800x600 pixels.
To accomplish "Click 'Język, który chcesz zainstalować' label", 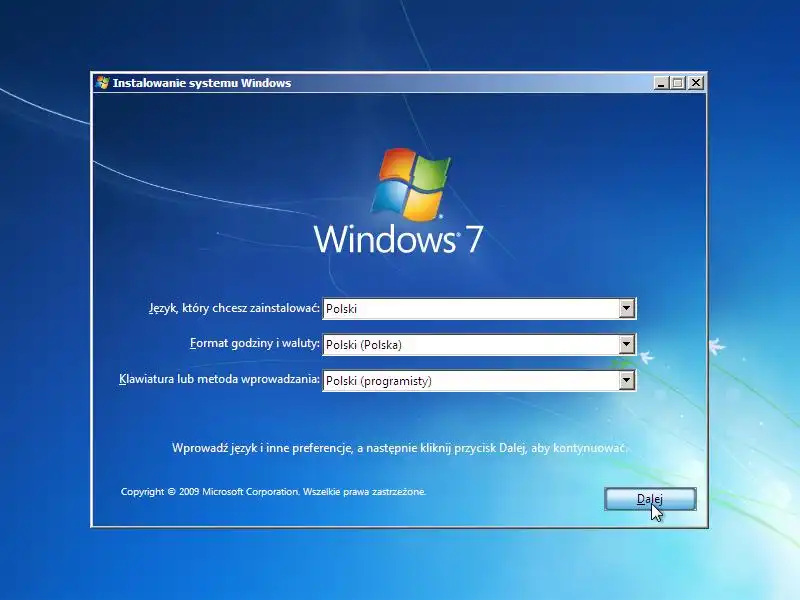I will click(x=234, y=308).
